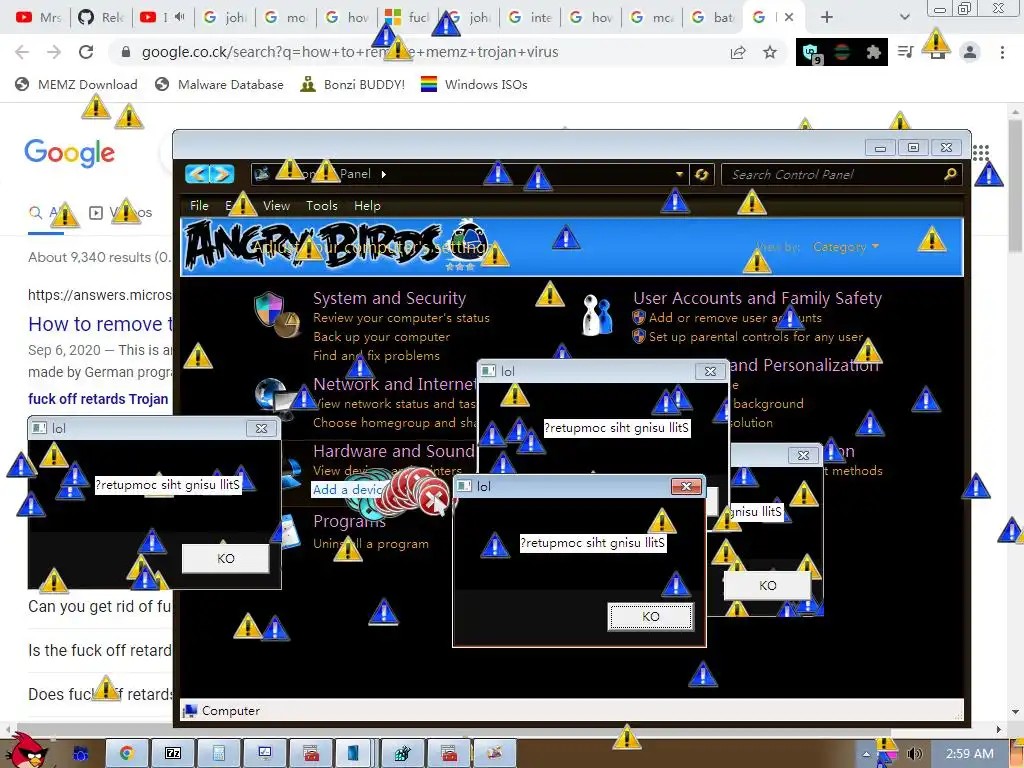Click the User Accounts people icon
The image size is (1024, 768).
point(598,314)
